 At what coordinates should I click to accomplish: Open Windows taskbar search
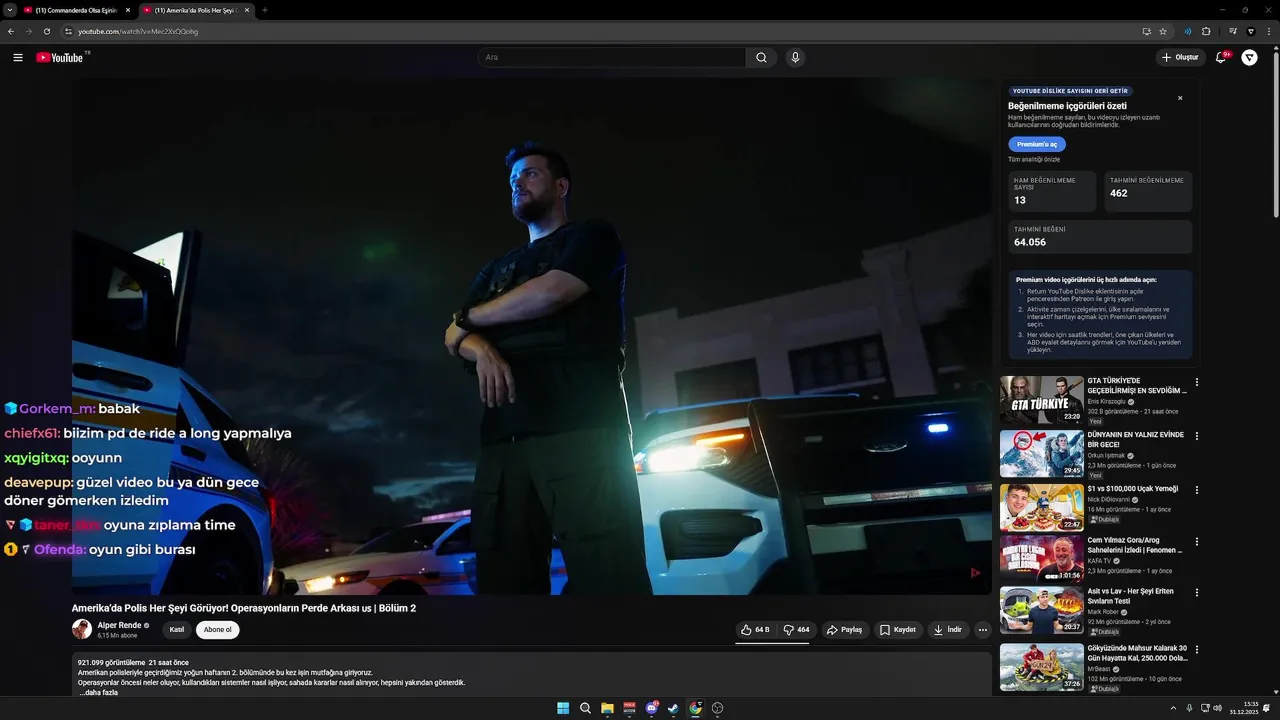point(585,708)
